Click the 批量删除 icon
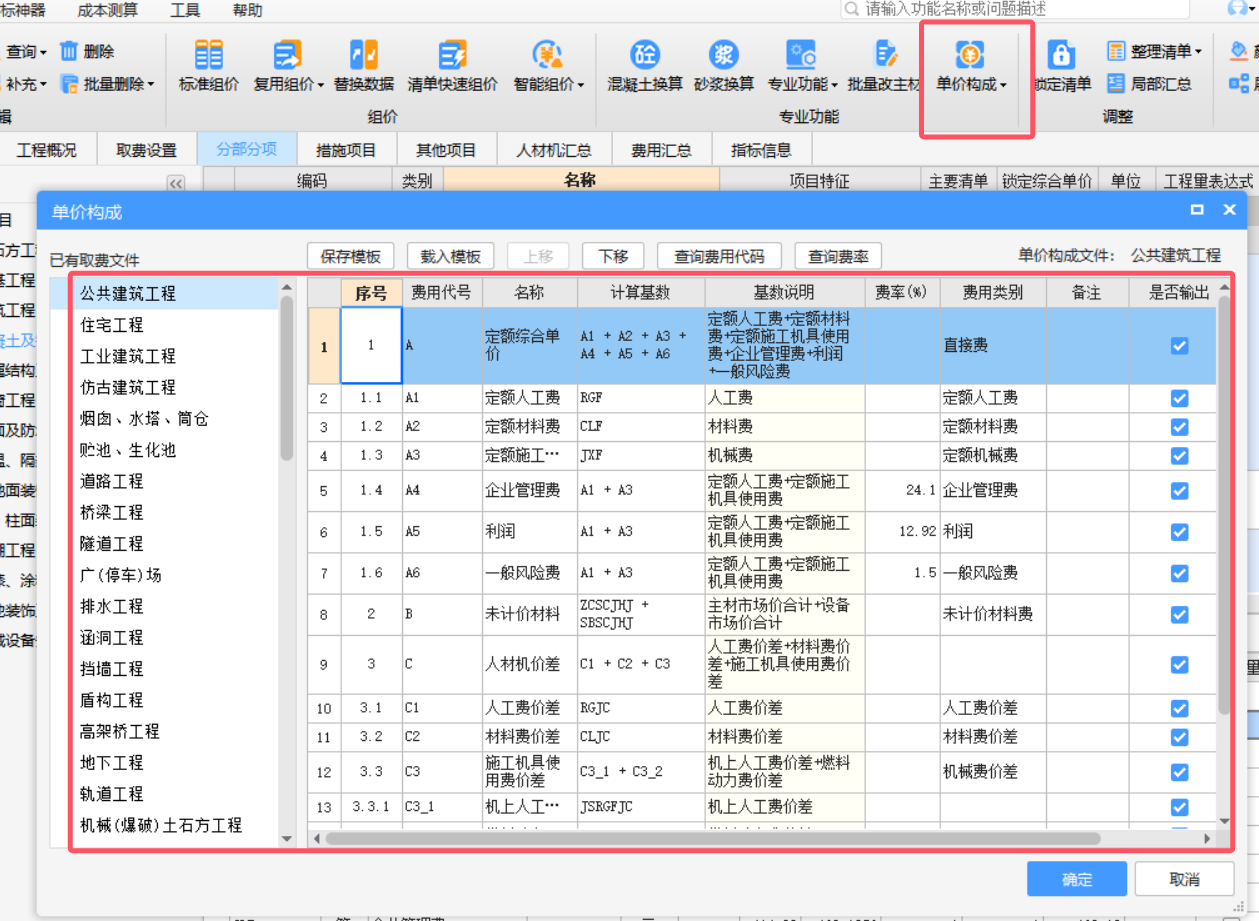Viewport: 1259px width, 921px height. pos(68,83)
